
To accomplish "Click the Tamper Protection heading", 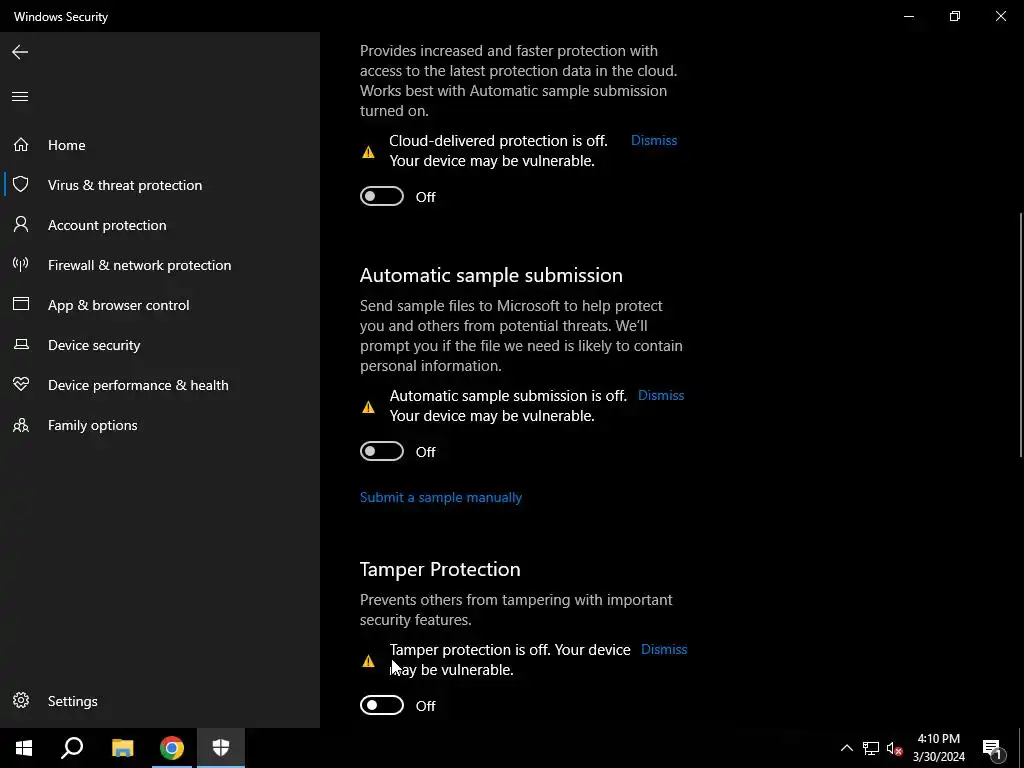I will 440,569.
